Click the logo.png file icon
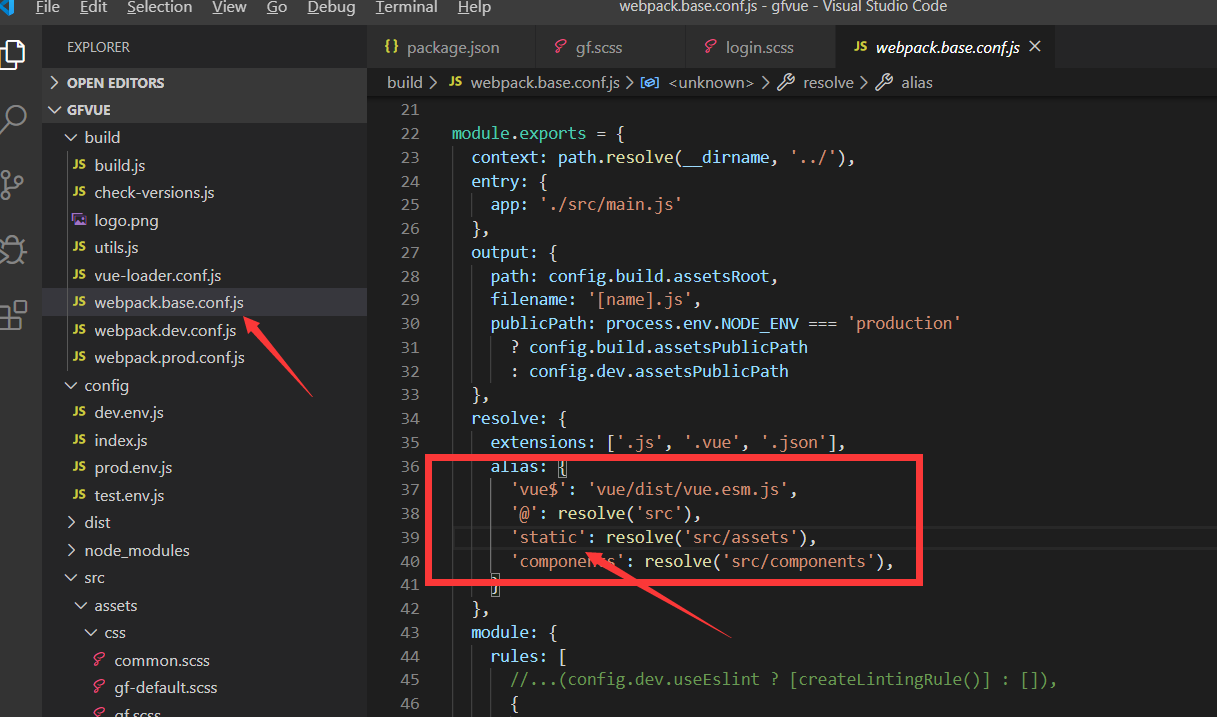Image resolution: width=1217 pixels, height=717 pixels. 79,220
